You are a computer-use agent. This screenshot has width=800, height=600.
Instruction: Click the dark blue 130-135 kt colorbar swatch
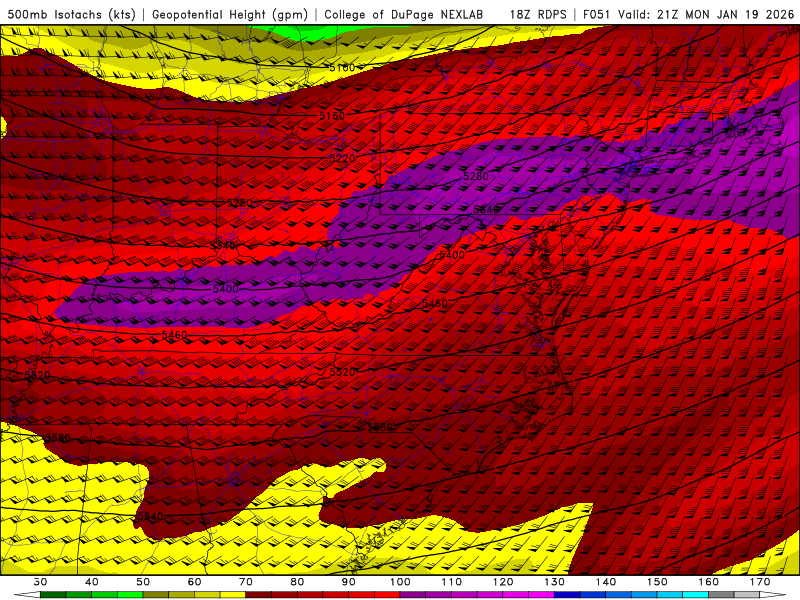click(567, 595)
